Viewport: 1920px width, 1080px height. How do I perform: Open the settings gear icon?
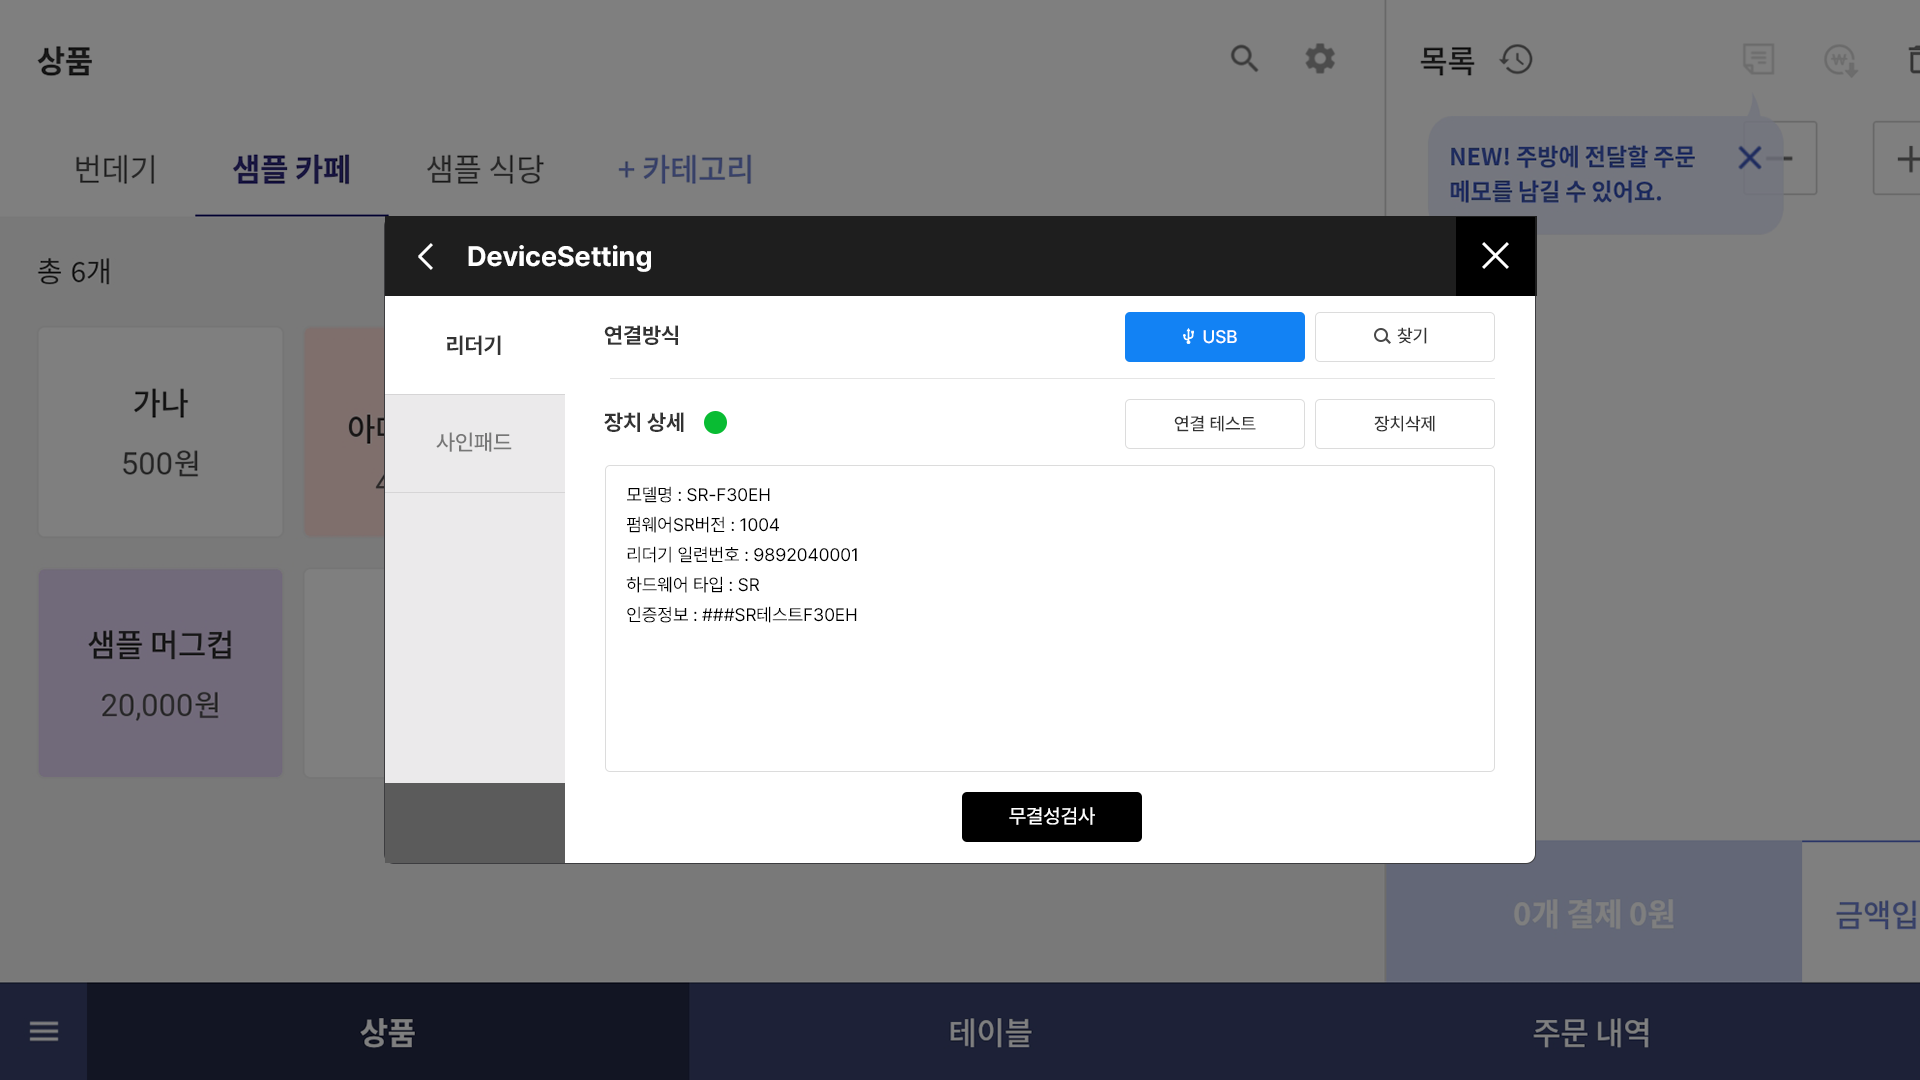(x=1320, y=59)
